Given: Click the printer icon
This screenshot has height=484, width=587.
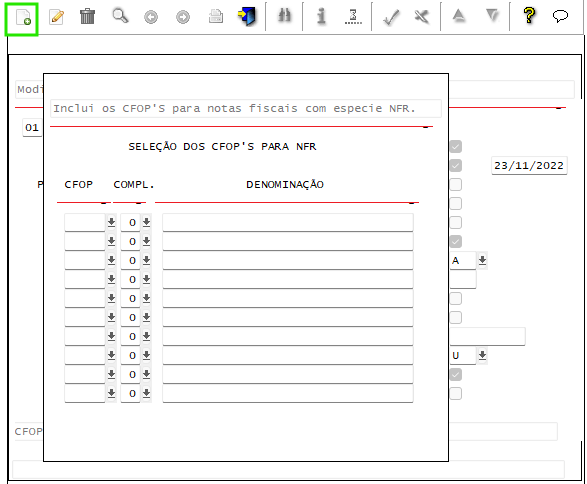Looking at the screenshot, I should click(x=216, y=16).
